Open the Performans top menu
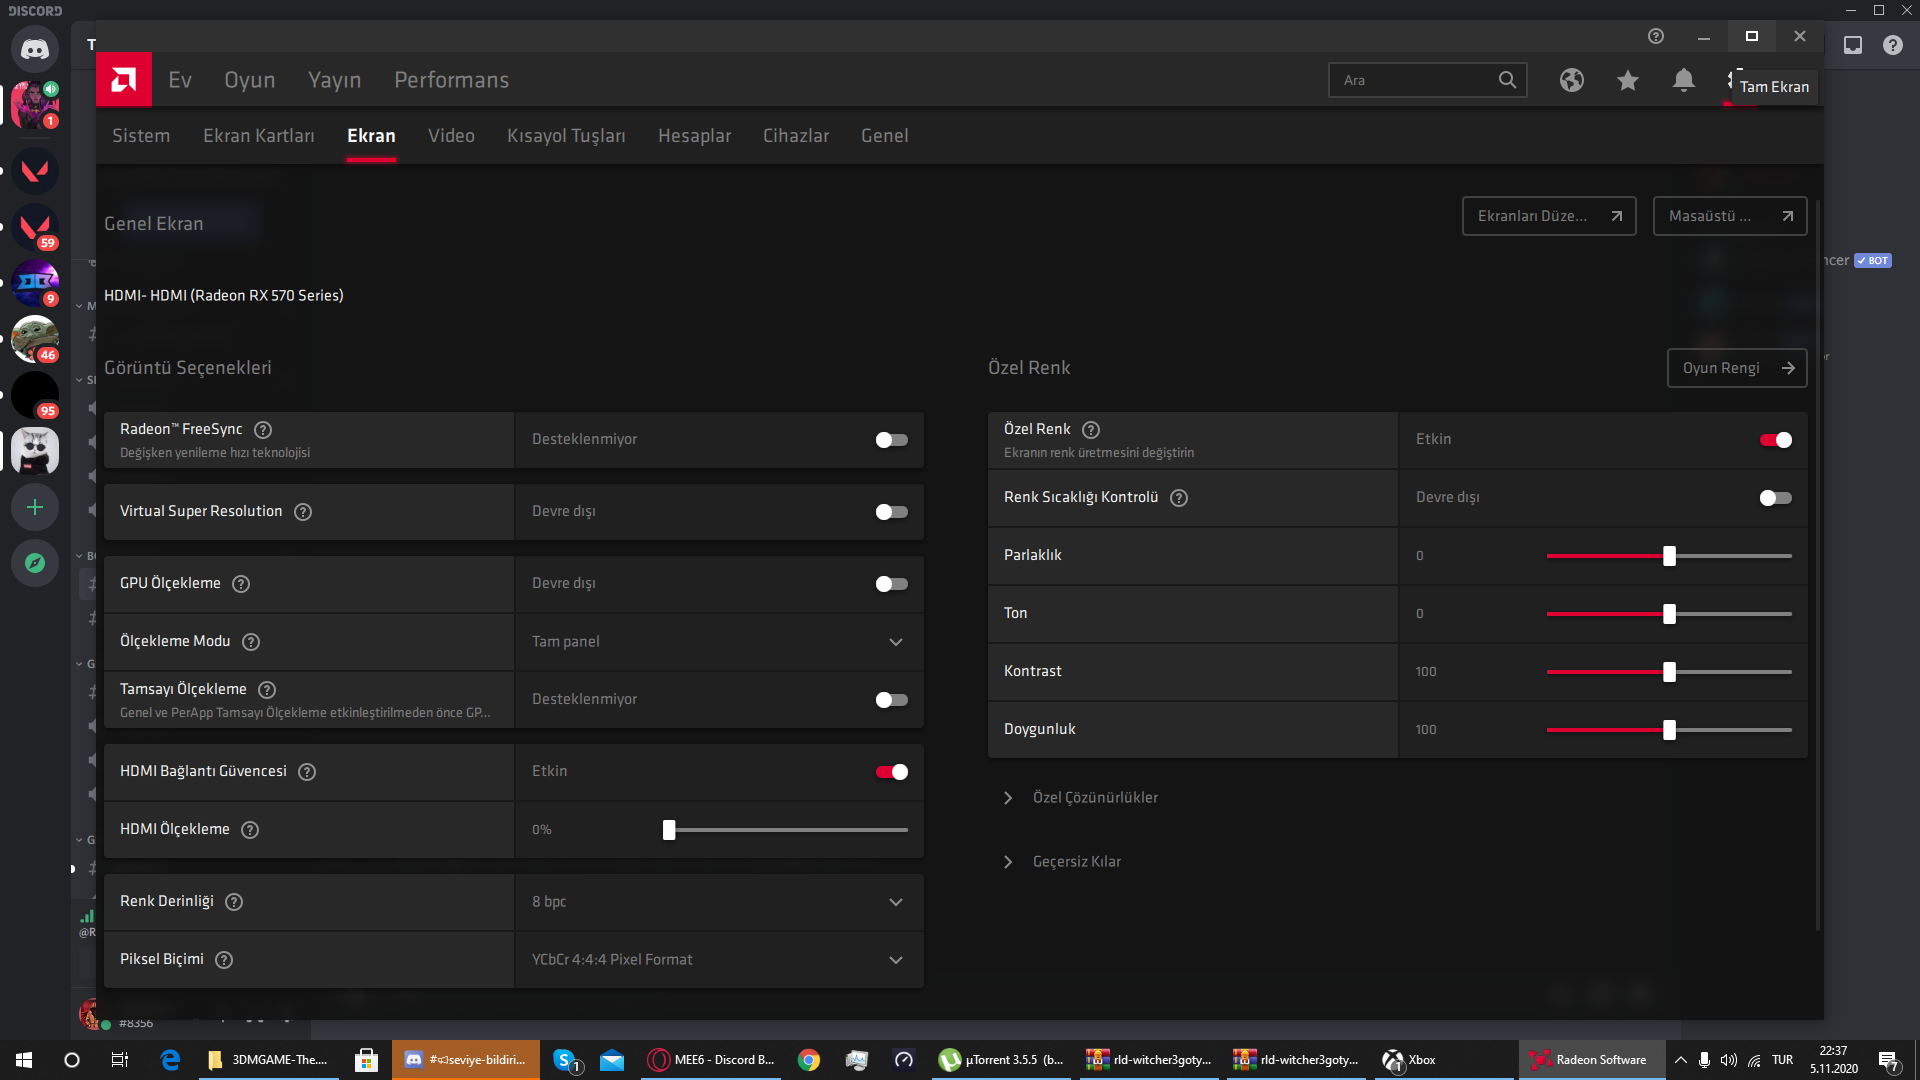 [451, 80]
